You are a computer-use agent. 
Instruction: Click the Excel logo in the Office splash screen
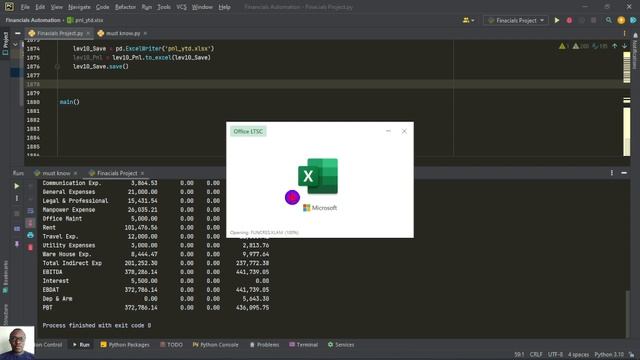click(x=318, y=176)
